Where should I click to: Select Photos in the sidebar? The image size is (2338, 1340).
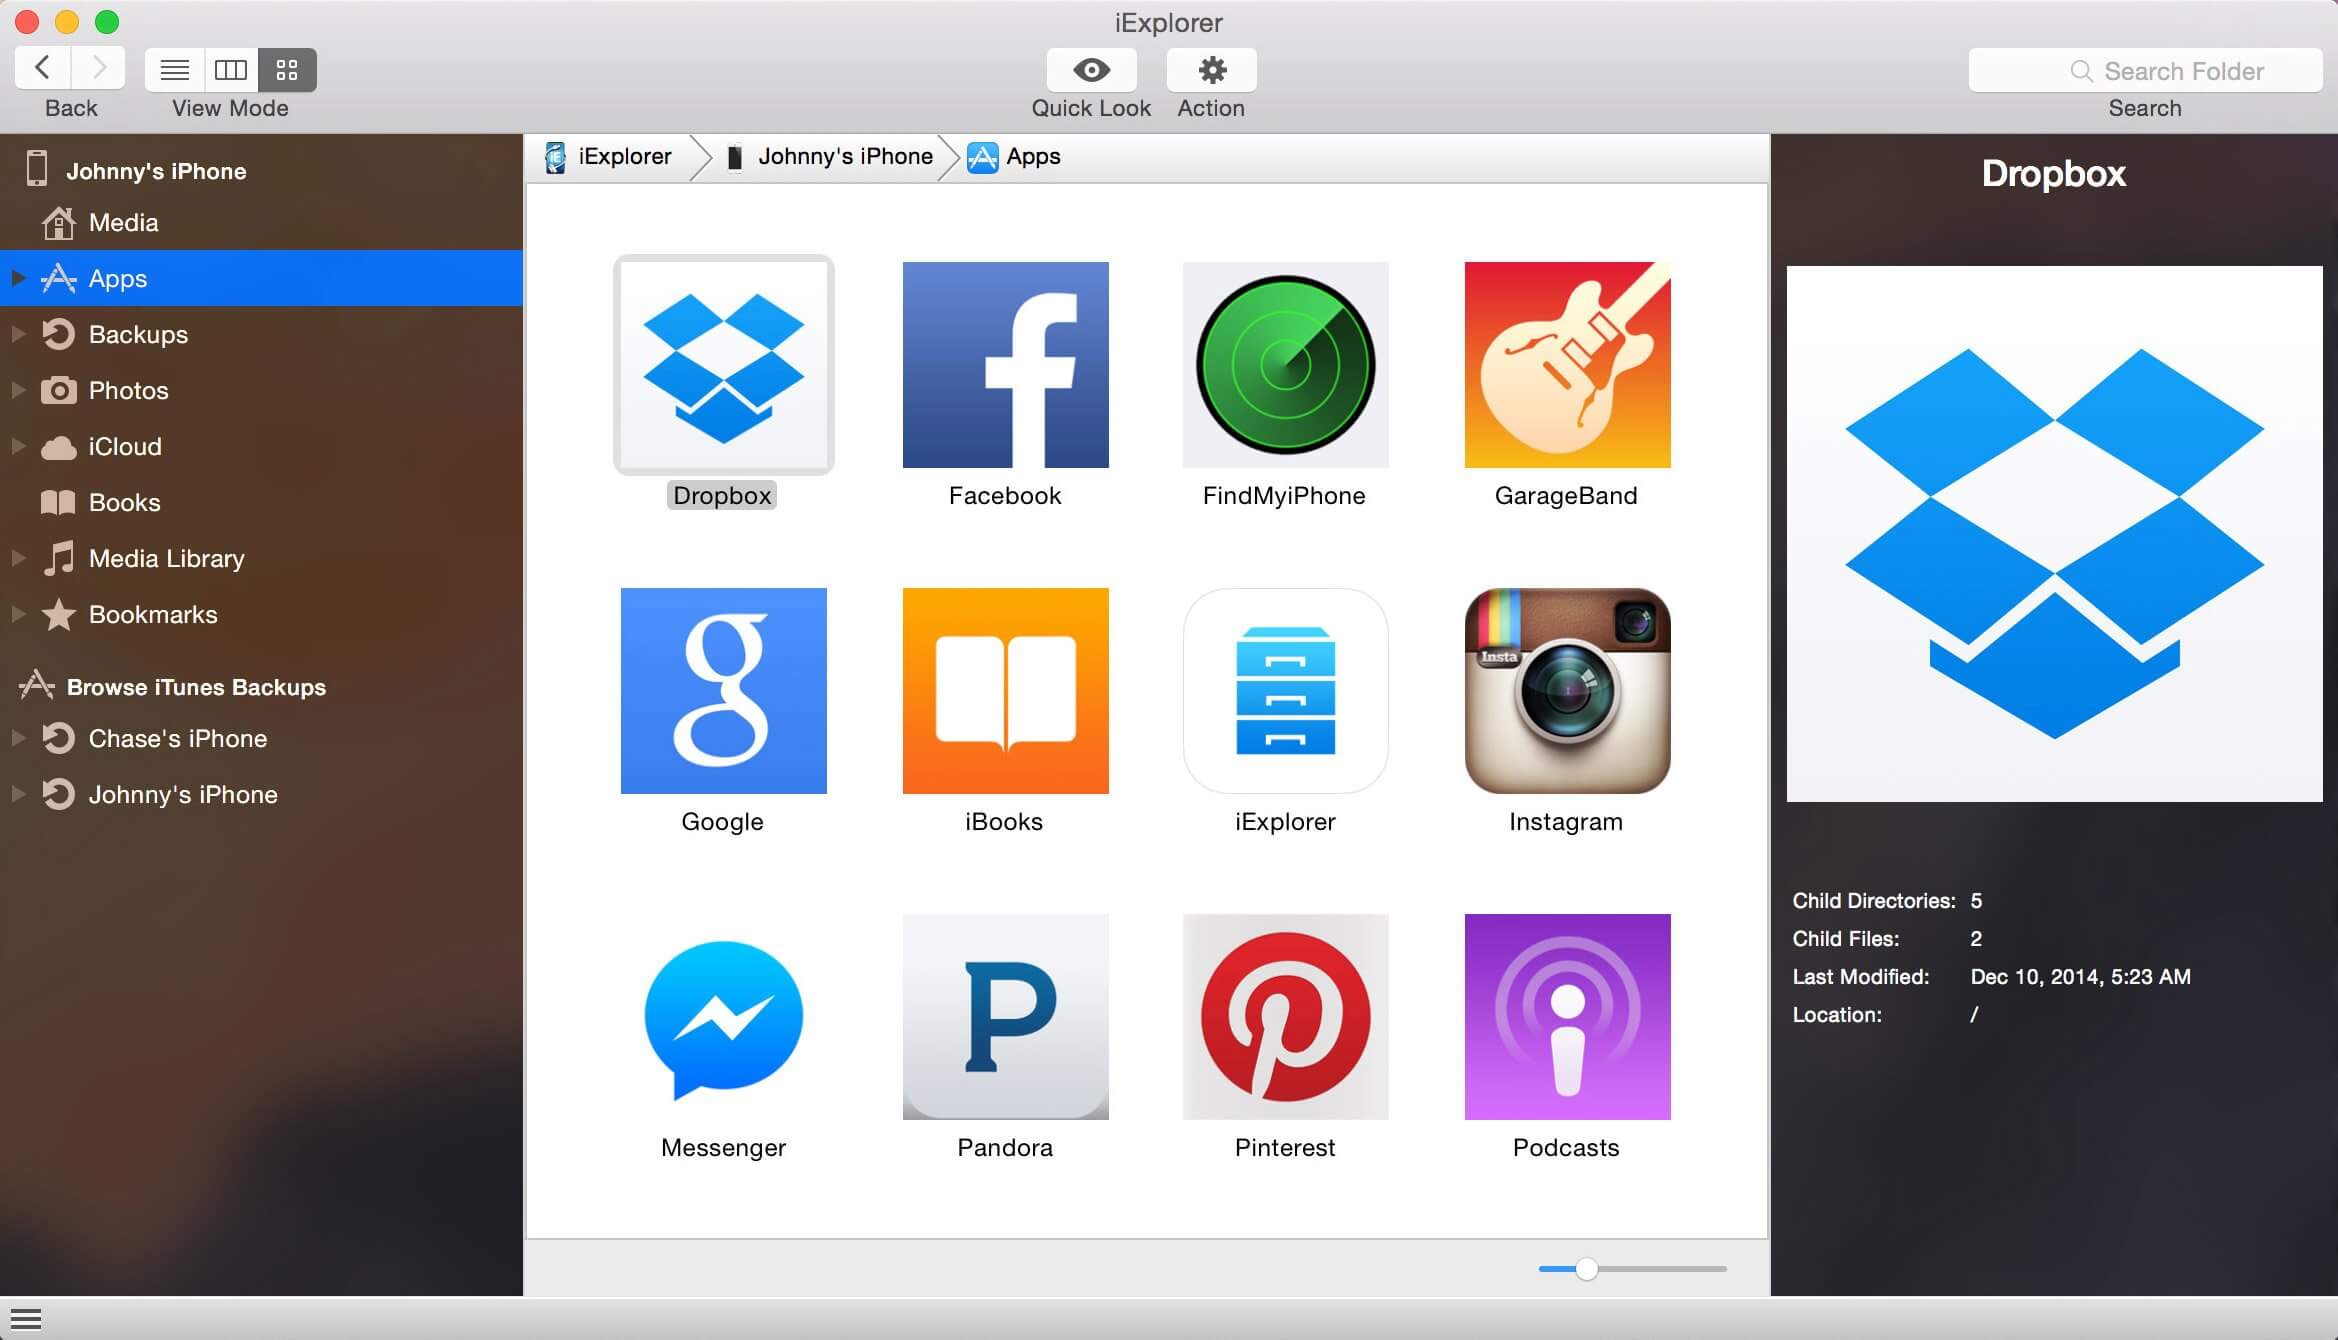[x=128, y=390]
